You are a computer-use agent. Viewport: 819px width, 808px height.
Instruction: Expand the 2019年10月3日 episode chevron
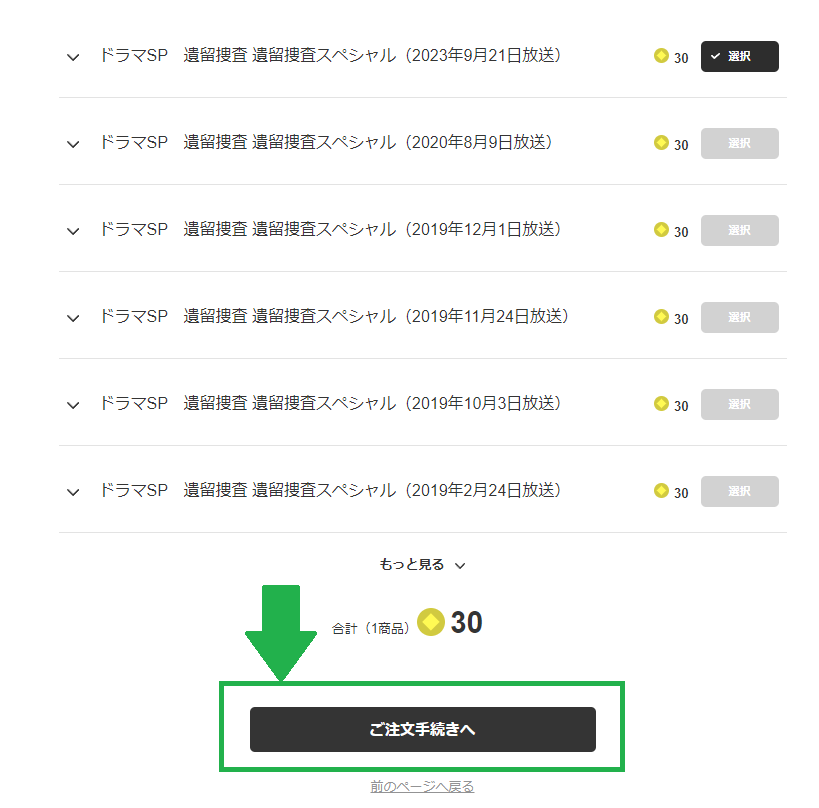73,406
